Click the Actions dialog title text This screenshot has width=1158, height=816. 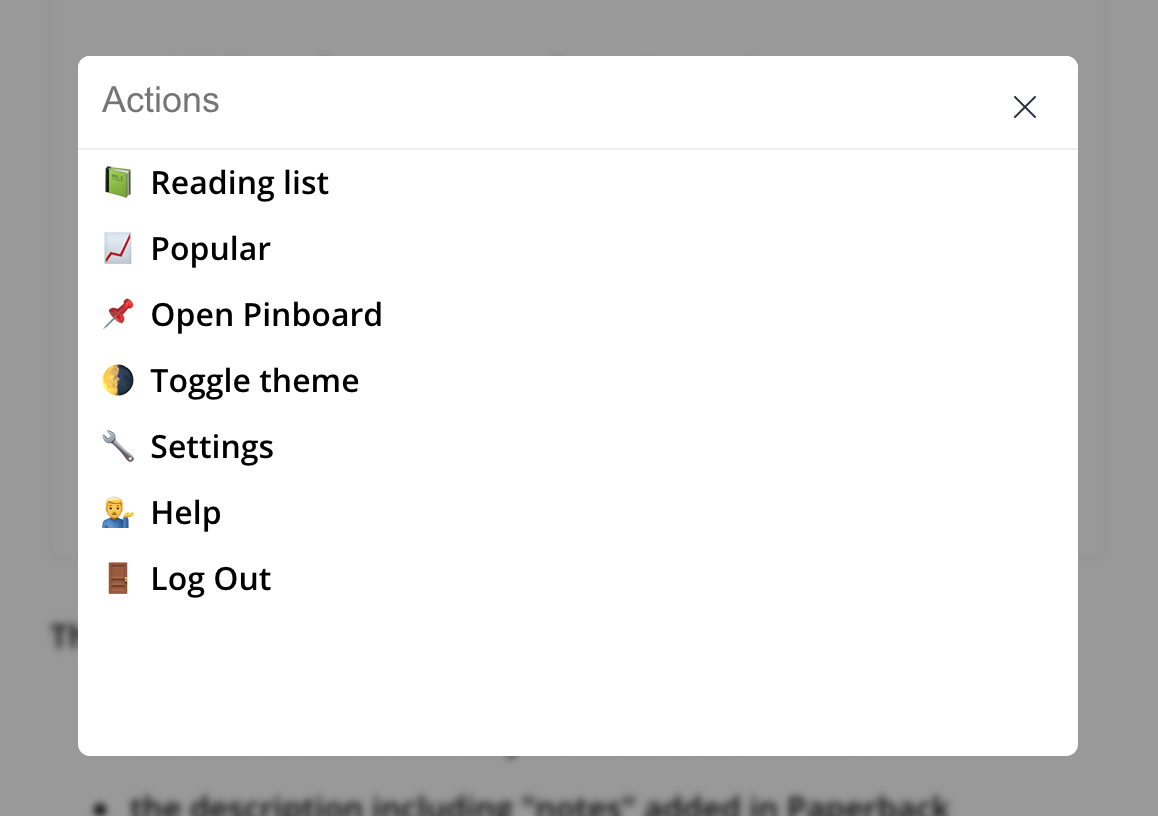coord(160,100)
